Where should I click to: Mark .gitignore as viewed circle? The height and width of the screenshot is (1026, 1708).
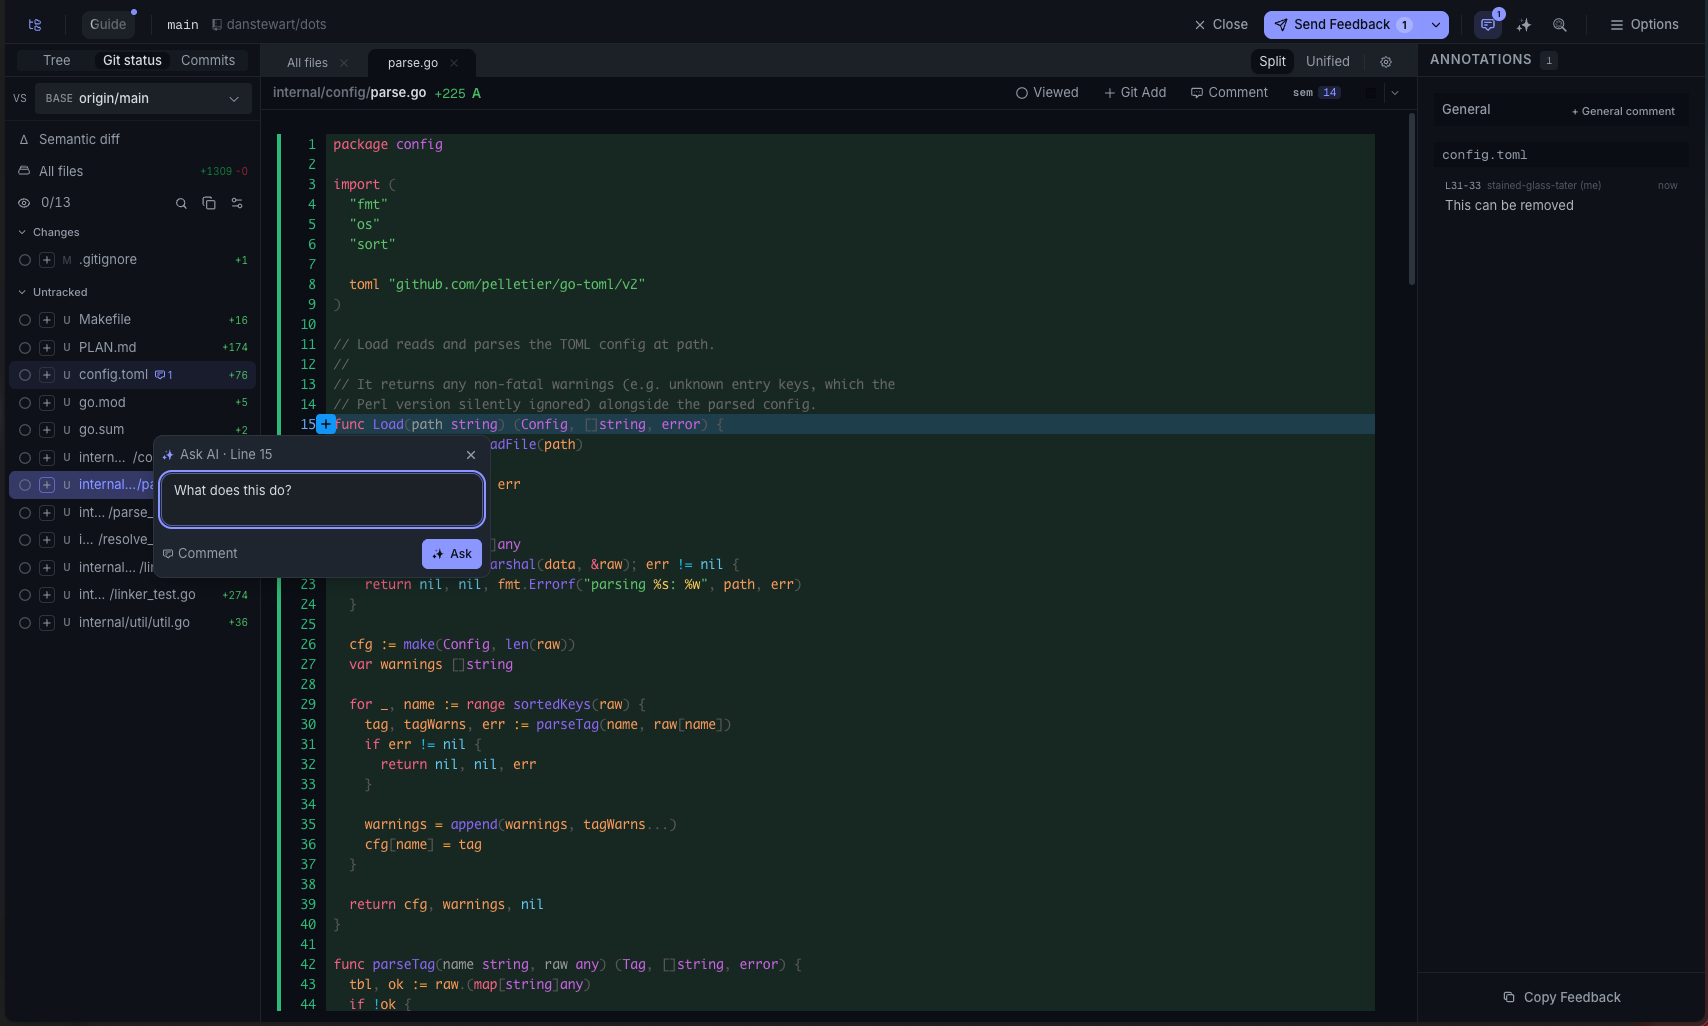25,260
